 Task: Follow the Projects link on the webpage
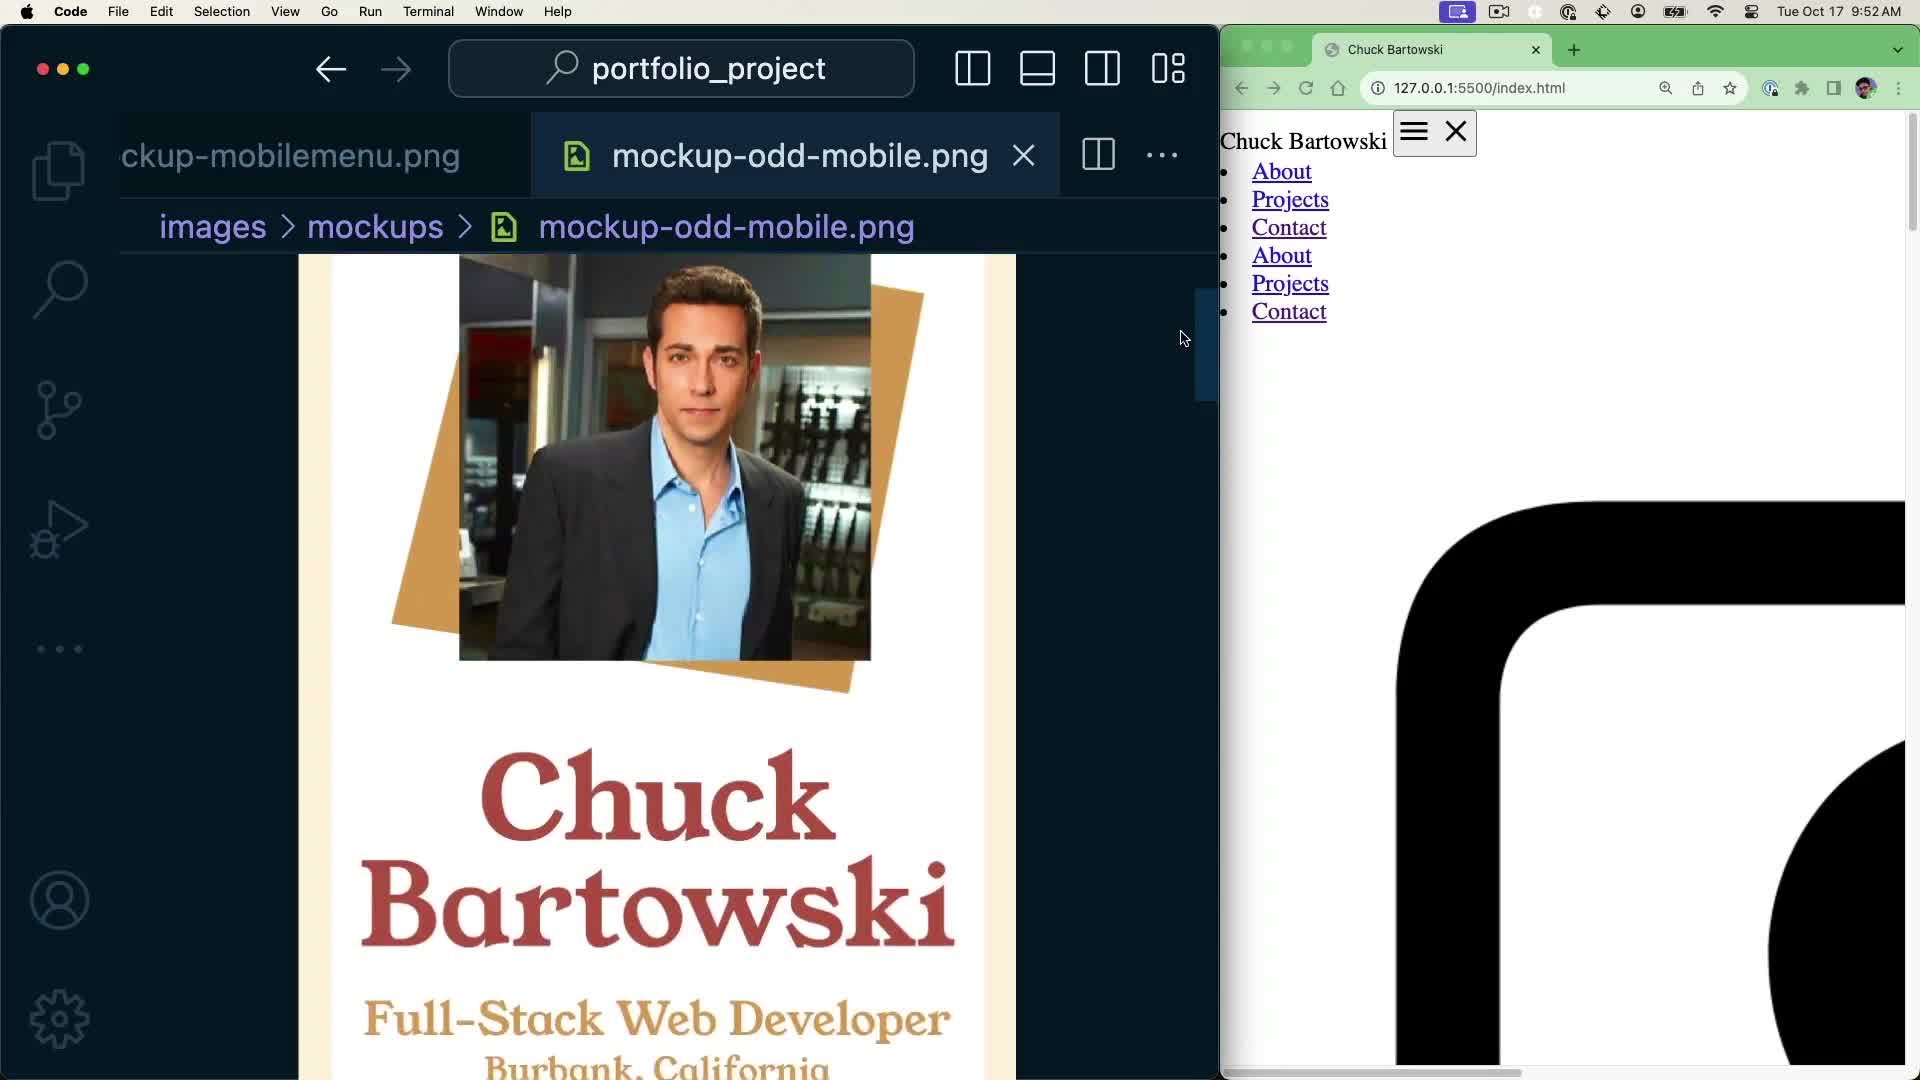(1289, 200)
